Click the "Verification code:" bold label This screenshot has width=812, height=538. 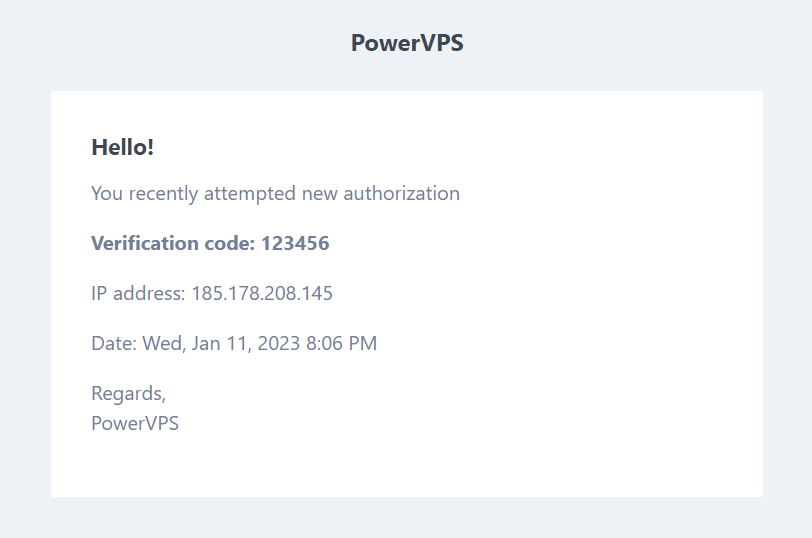point(173,243)
